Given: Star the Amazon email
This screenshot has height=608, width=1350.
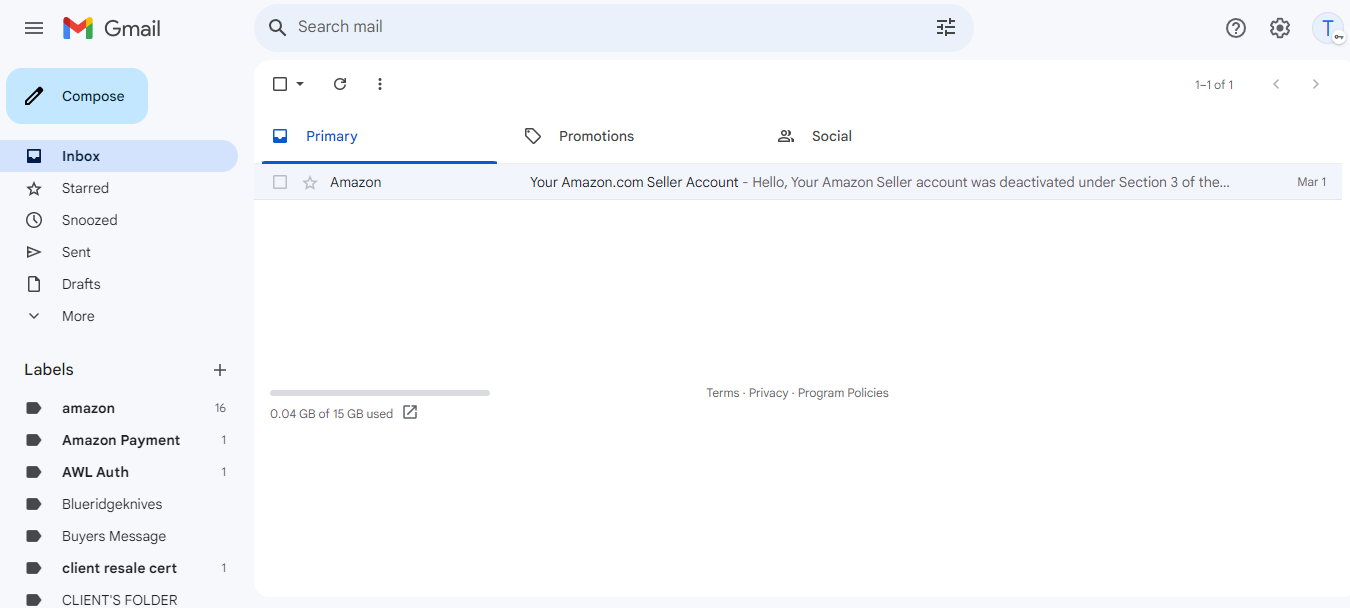Looking at the screenshot, I should [x=310, y=182].
